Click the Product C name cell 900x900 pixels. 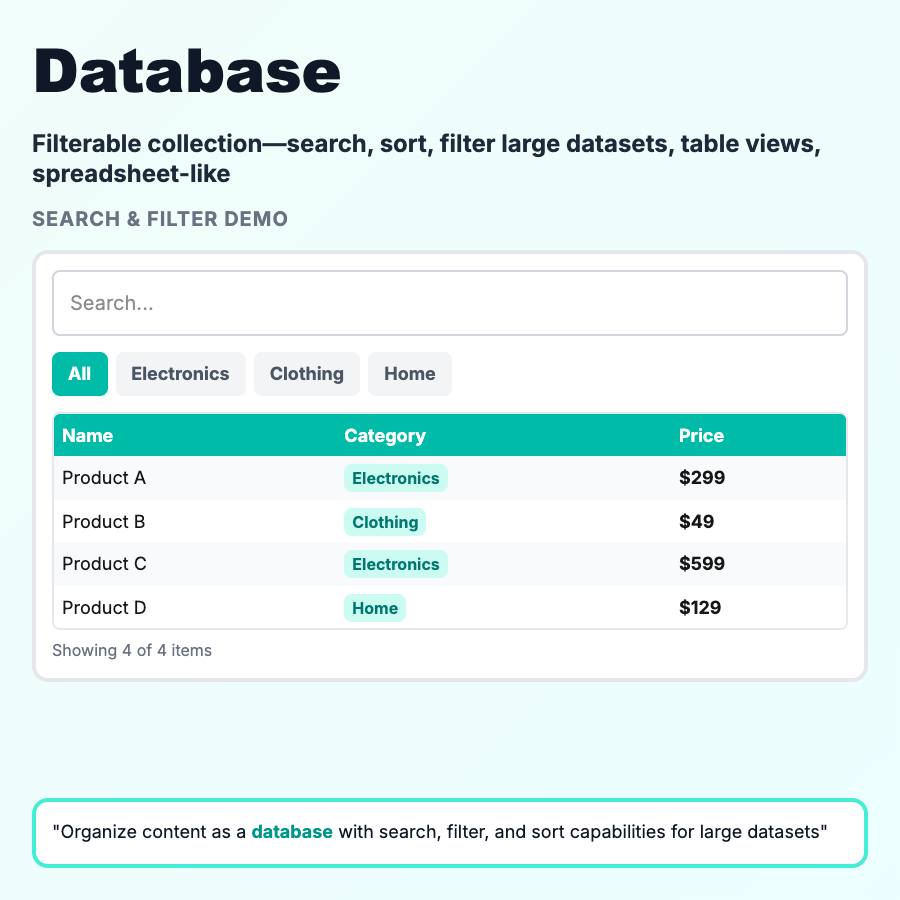coord(104,564)
